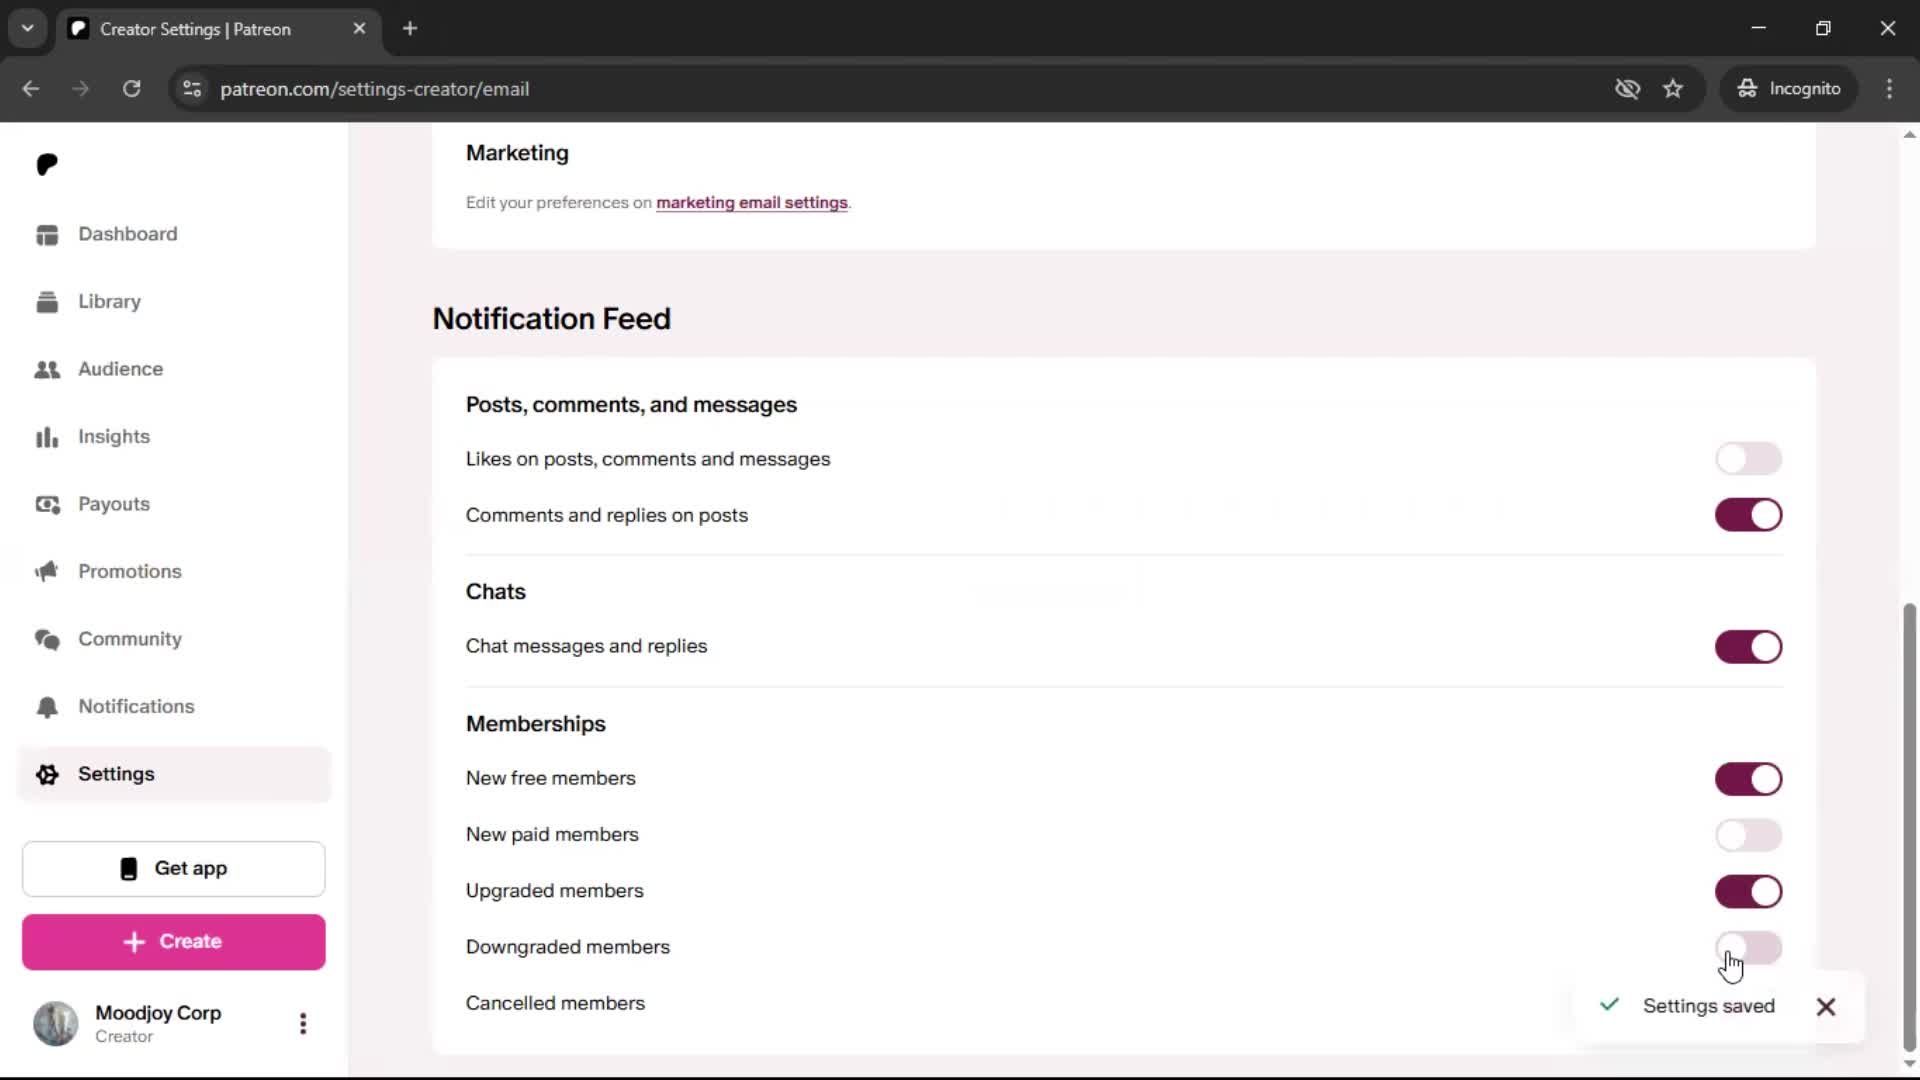Open the Promotions megaphone icon
This screenshot has width=1920, height=1080.
pos(47,572)
